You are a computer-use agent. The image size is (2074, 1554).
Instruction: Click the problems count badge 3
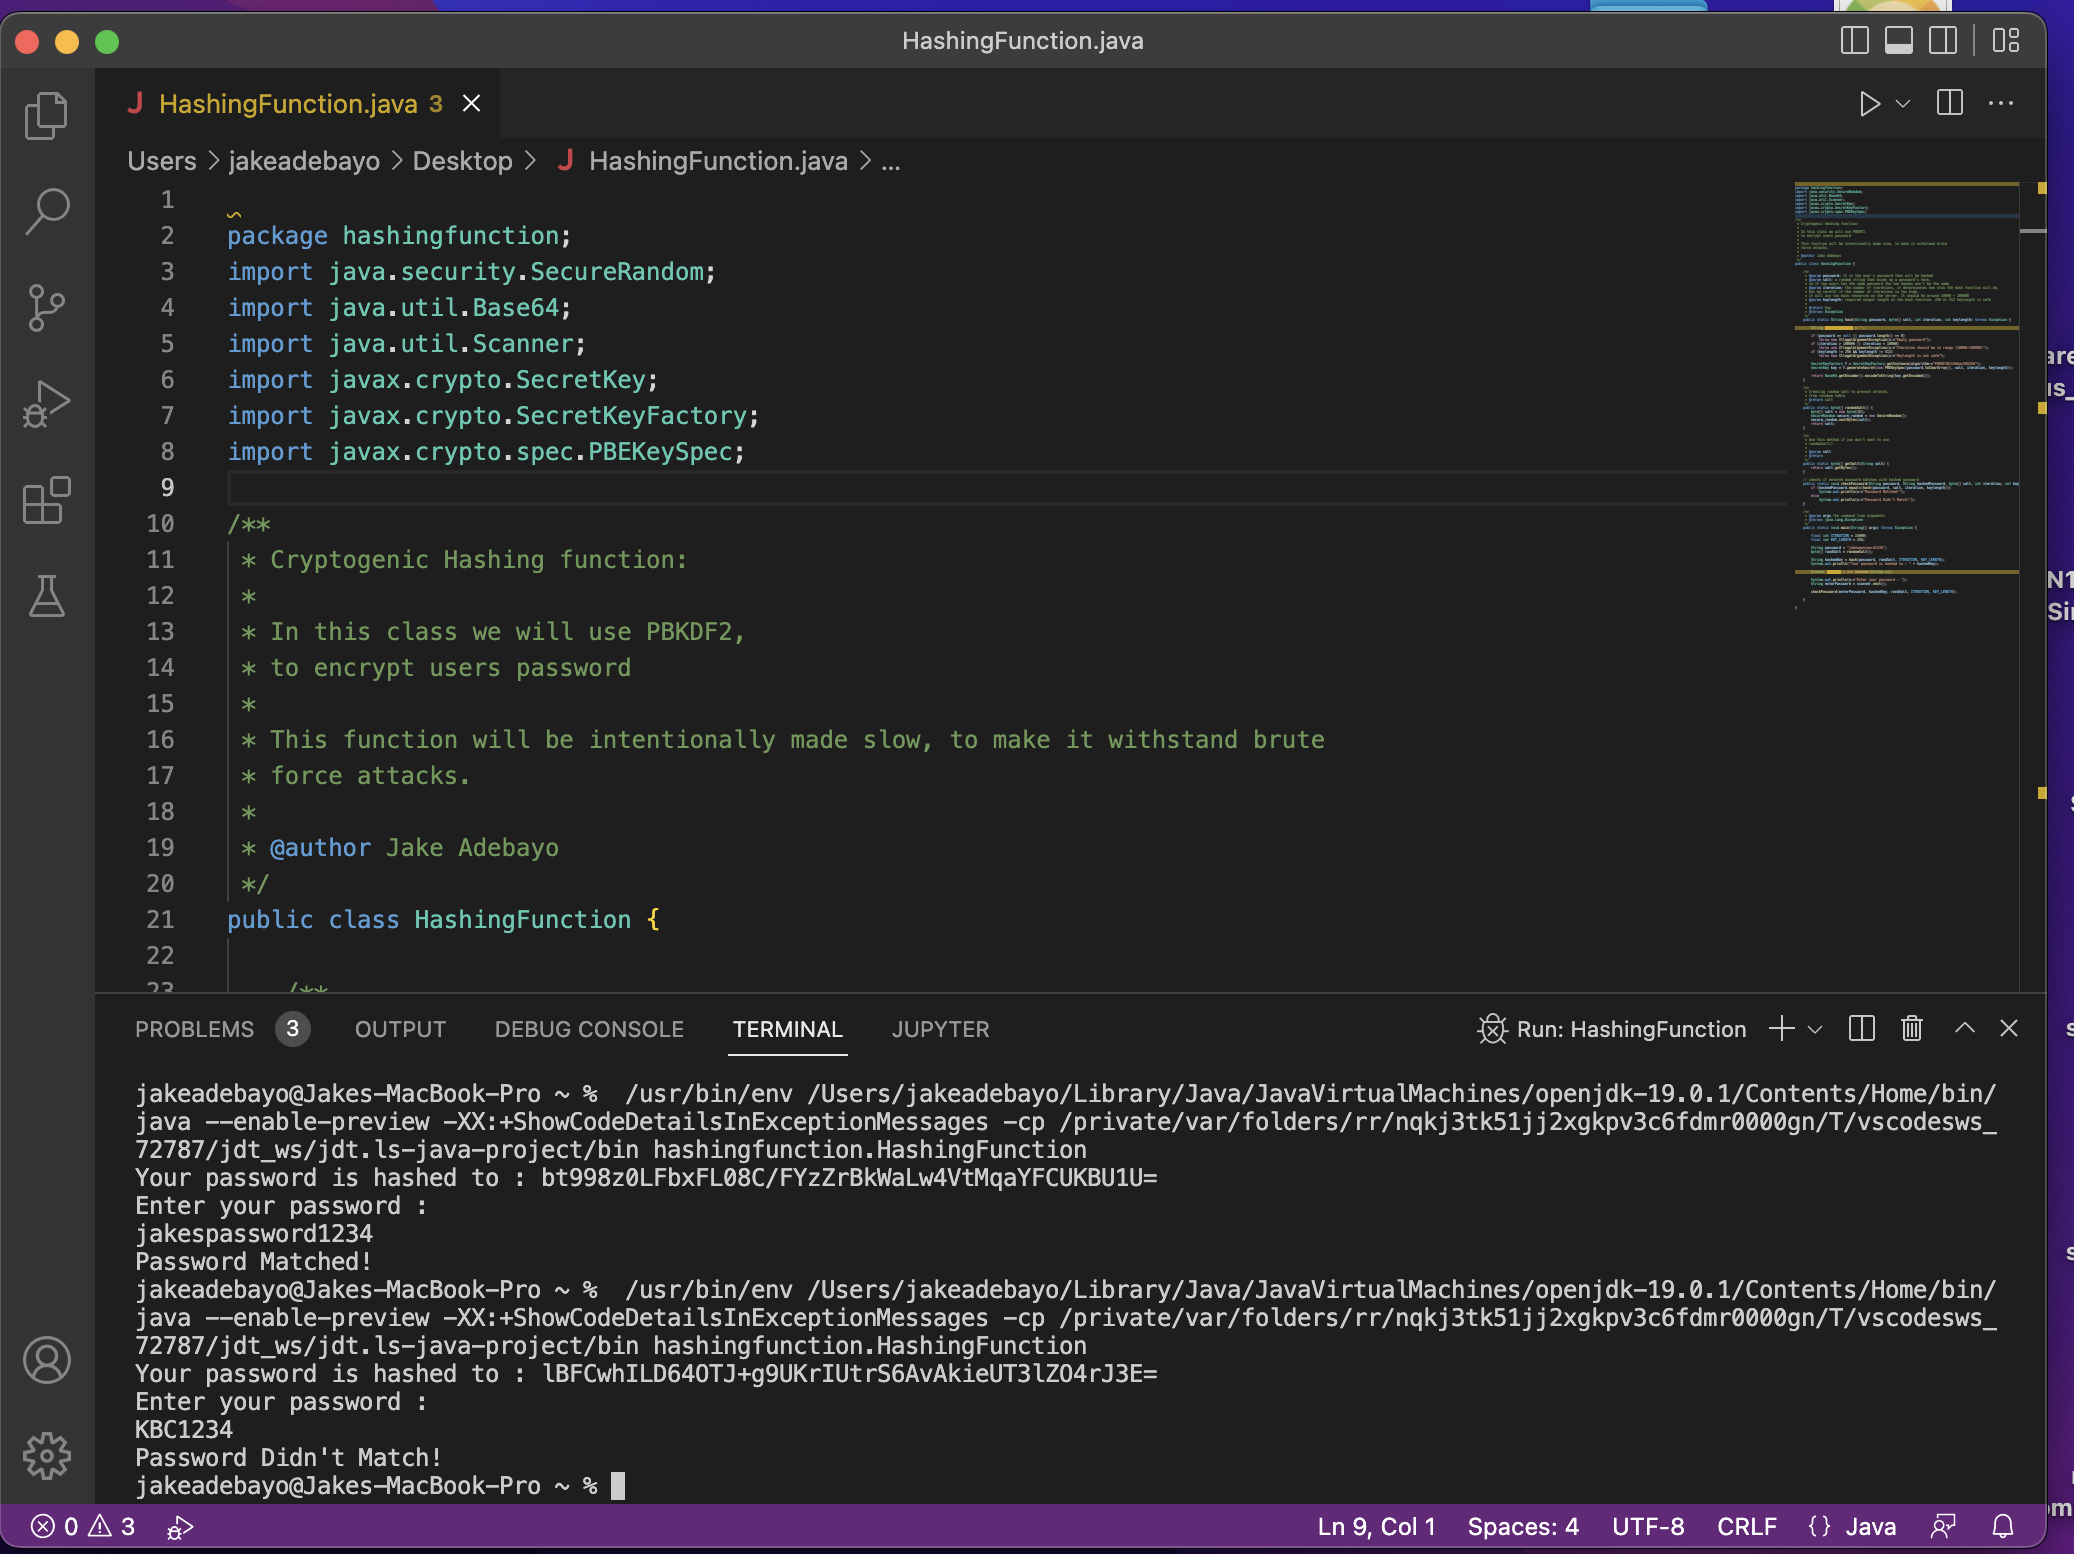click(292, 1029)
